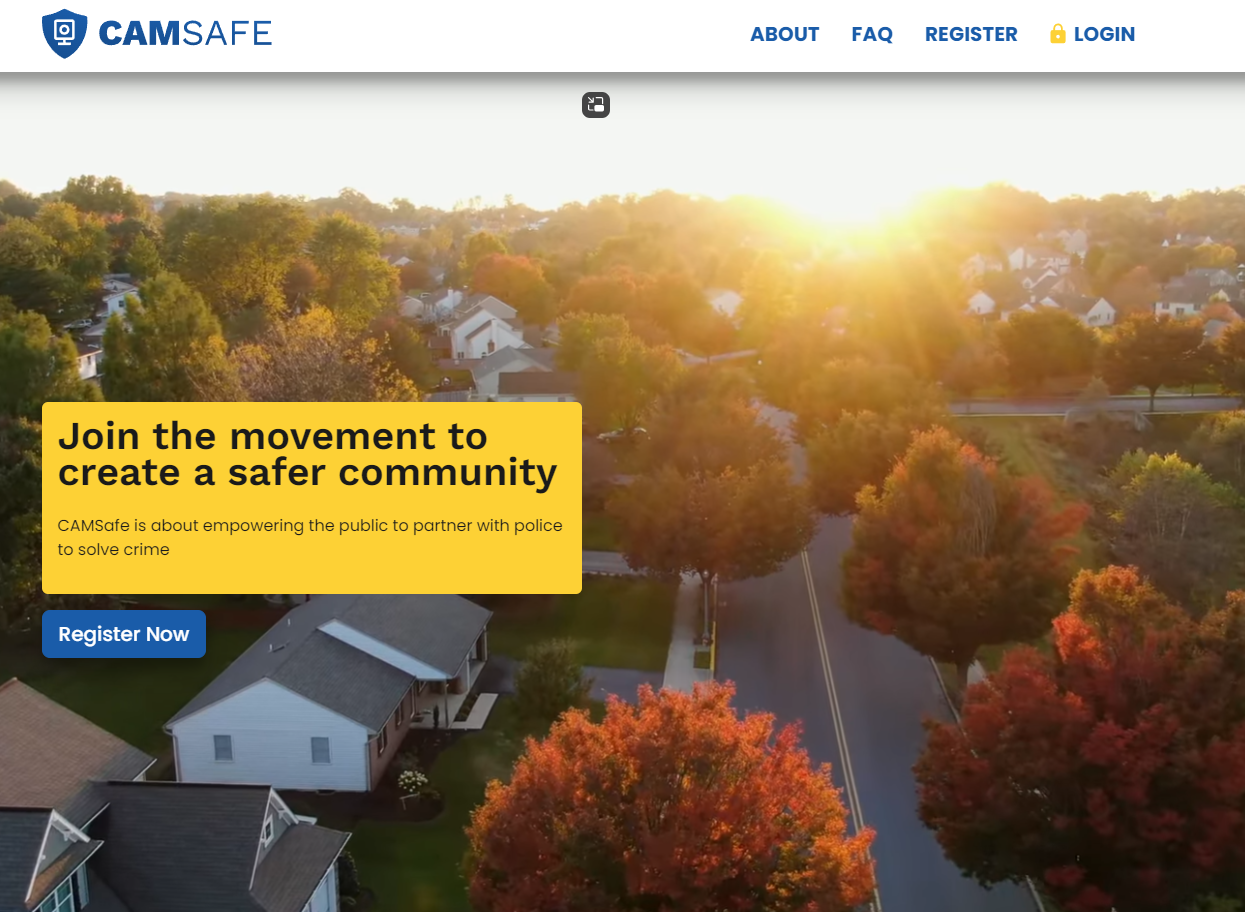1245x912 pixels.
Task: Select the LOGIN link in header
Action: click(x=1104, y=34)
